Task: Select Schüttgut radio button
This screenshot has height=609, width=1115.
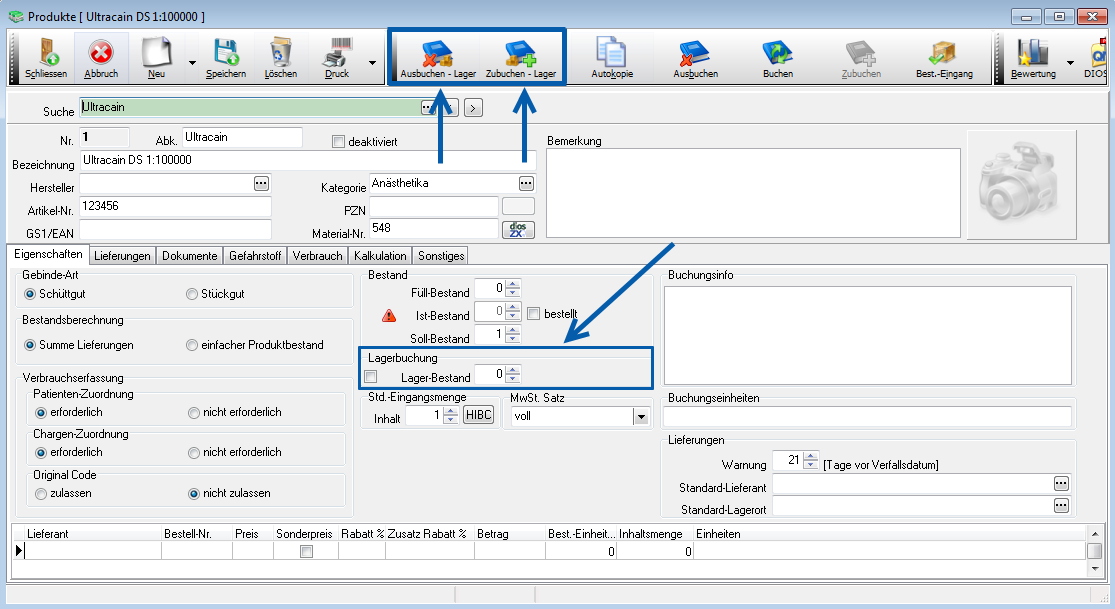Action: (x=30, y=294)
